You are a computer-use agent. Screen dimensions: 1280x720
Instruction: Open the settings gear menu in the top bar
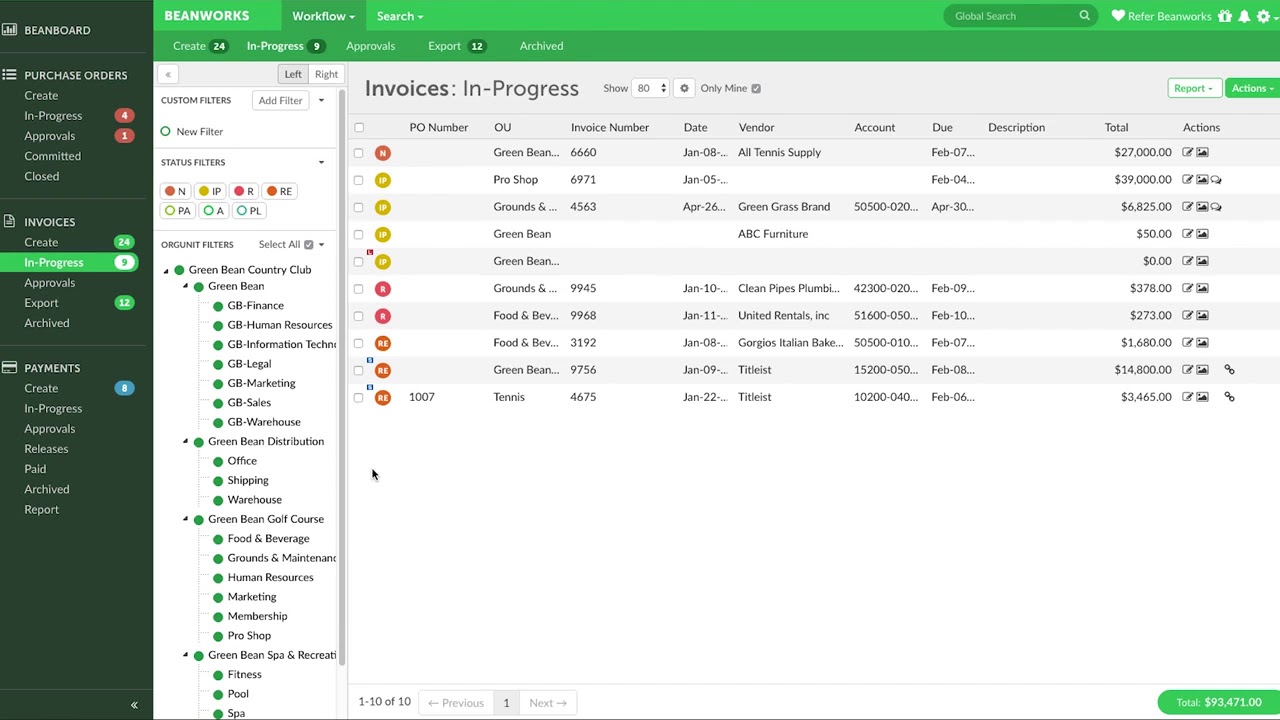(x=1265, y=16)
